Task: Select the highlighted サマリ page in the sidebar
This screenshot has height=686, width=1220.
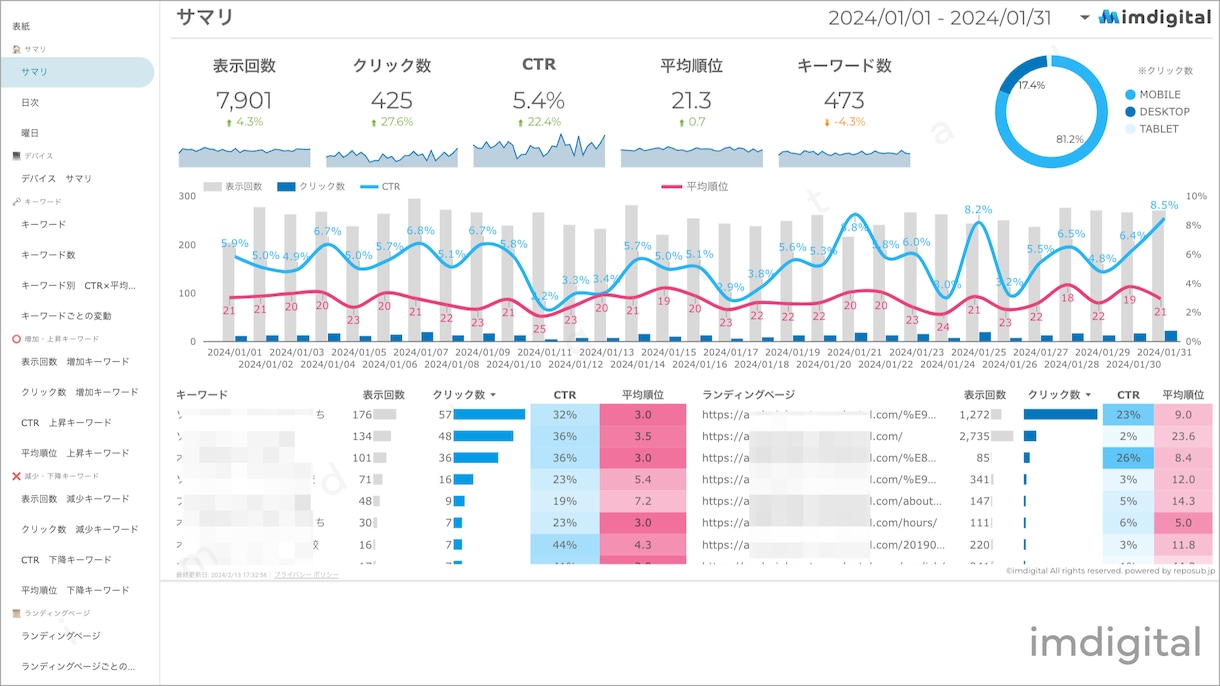Action: point(76,72)
